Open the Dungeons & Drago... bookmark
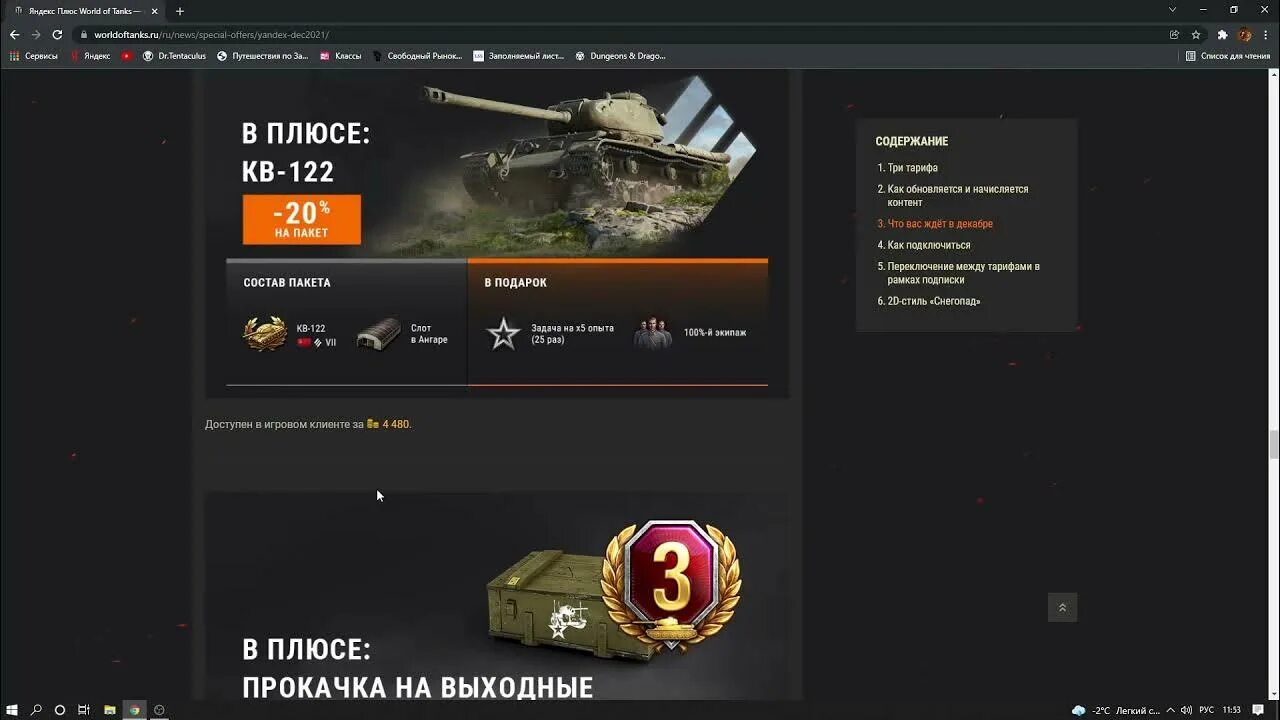The image size is (1280, 720). 620,56
